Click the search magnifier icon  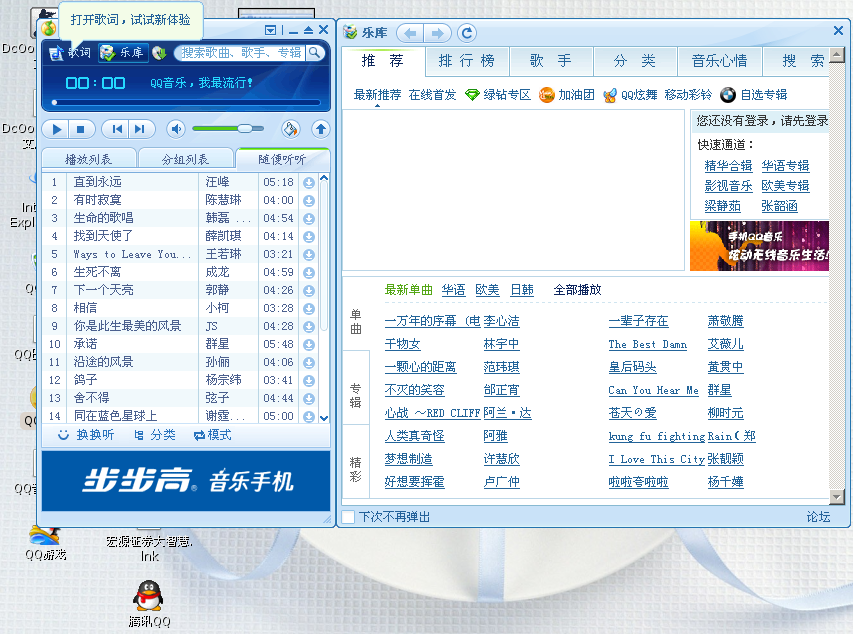[314, 53]
